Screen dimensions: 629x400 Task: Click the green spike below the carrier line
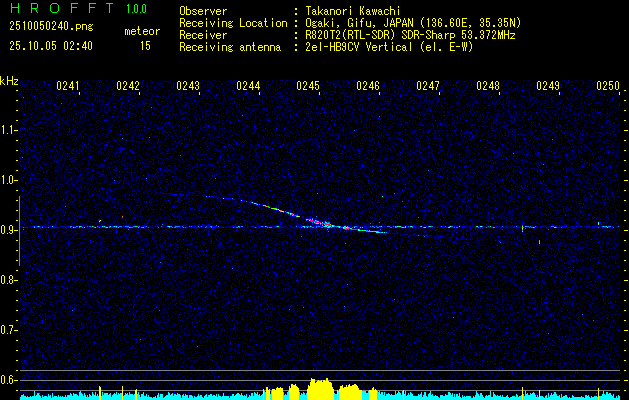point(540,242)
